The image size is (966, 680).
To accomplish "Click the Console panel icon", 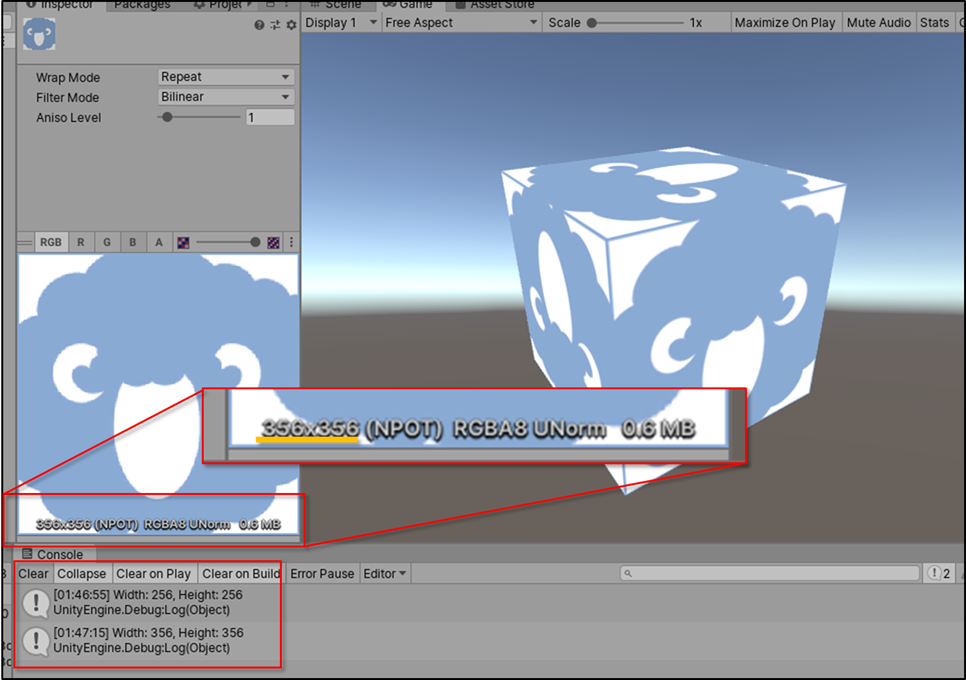I will coord(27,554).
